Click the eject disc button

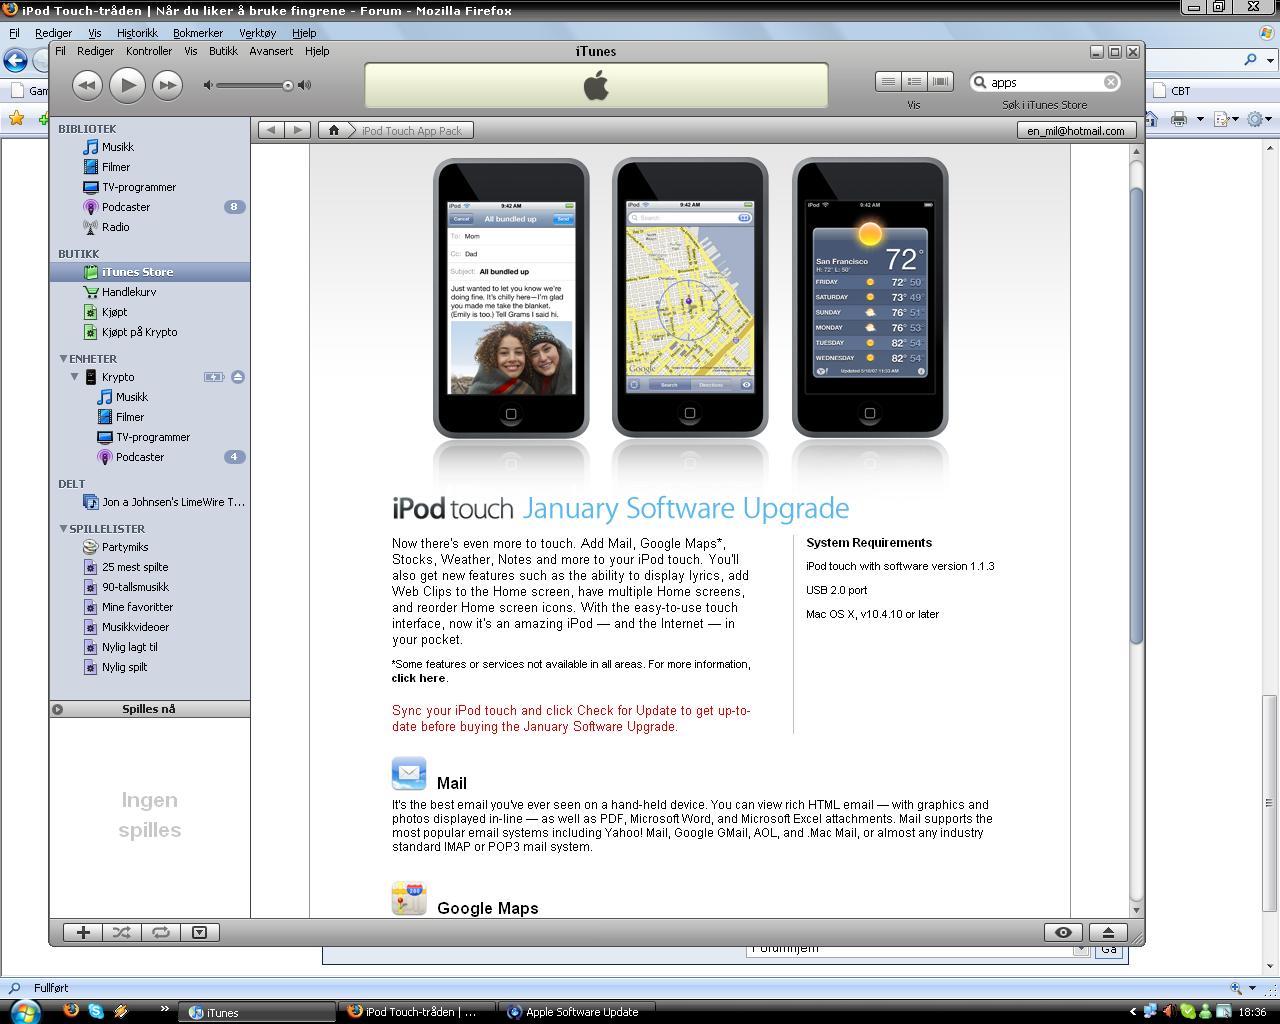1108,932
